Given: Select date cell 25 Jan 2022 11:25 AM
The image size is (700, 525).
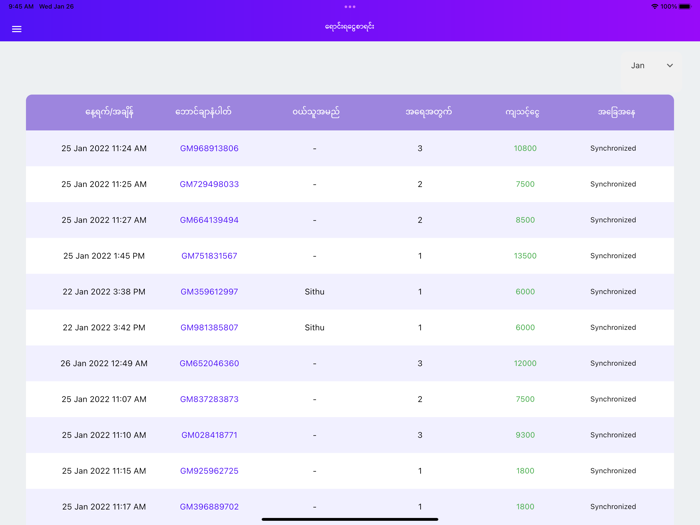Looking at the screenshot, I should 104,184.
